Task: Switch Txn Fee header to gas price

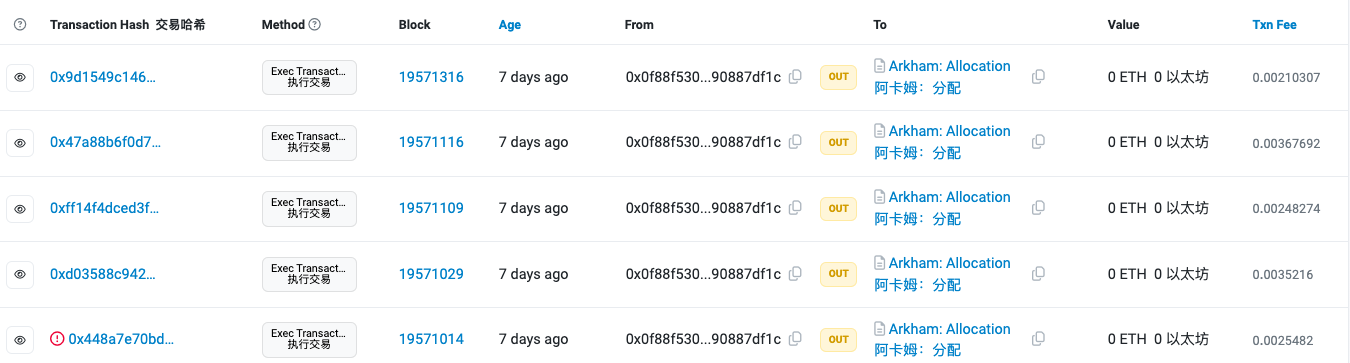Action: pos(1274,24)
